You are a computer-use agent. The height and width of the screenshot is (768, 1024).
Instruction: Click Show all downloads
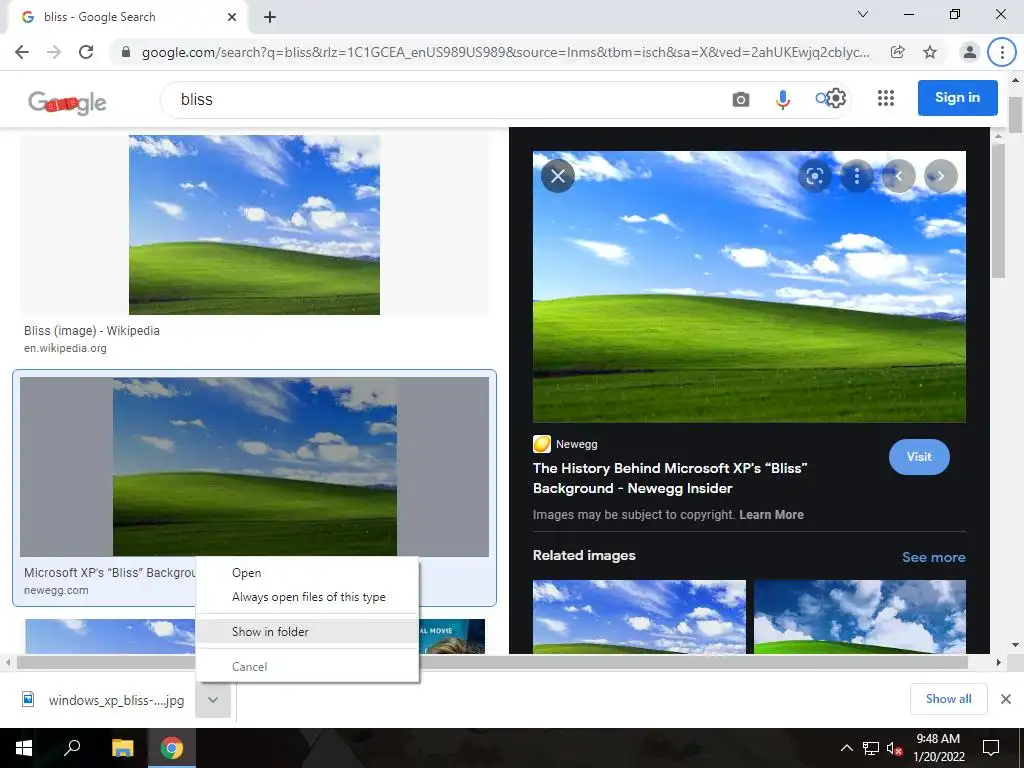coord(948,699)
